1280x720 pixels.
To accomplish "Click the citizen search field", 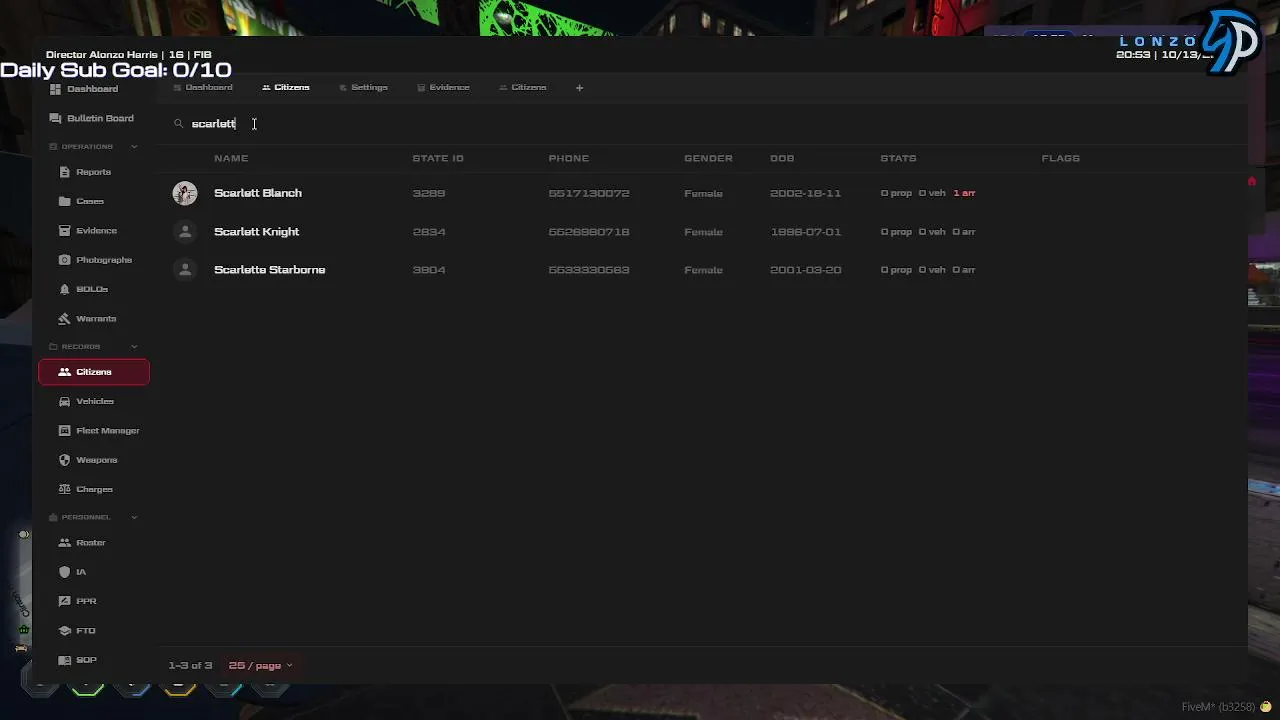I will [x=700, y=124].
